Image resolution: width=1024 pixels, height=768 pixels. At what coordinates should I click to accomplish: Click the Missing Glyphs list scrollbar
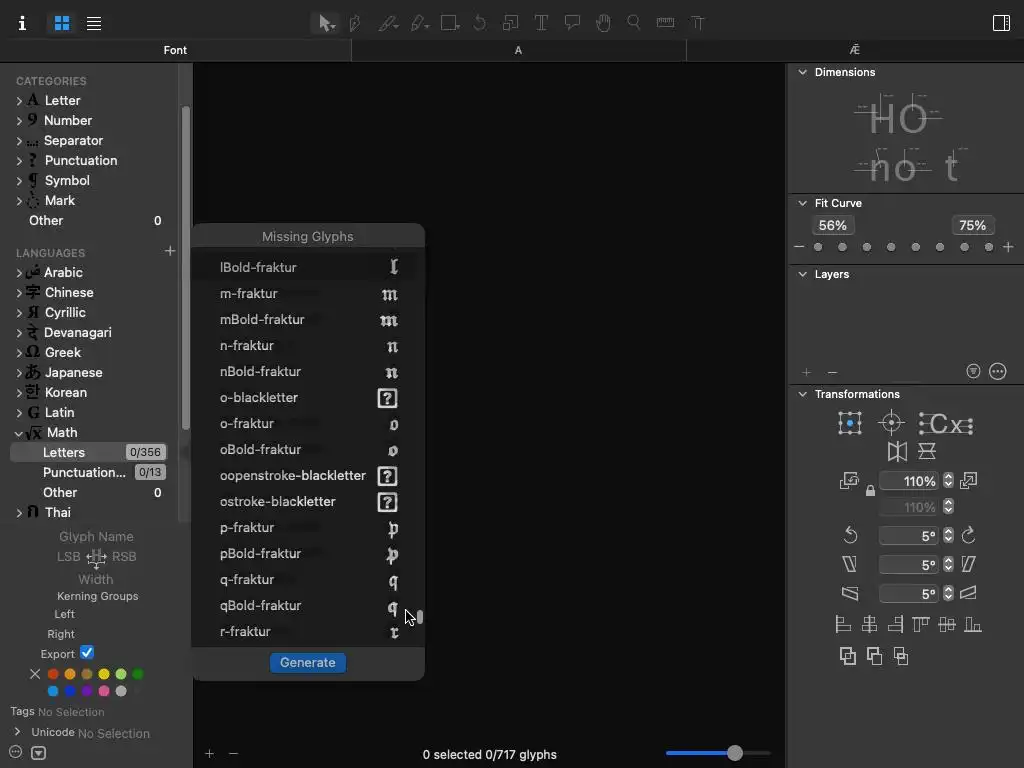tap(420, 616)
